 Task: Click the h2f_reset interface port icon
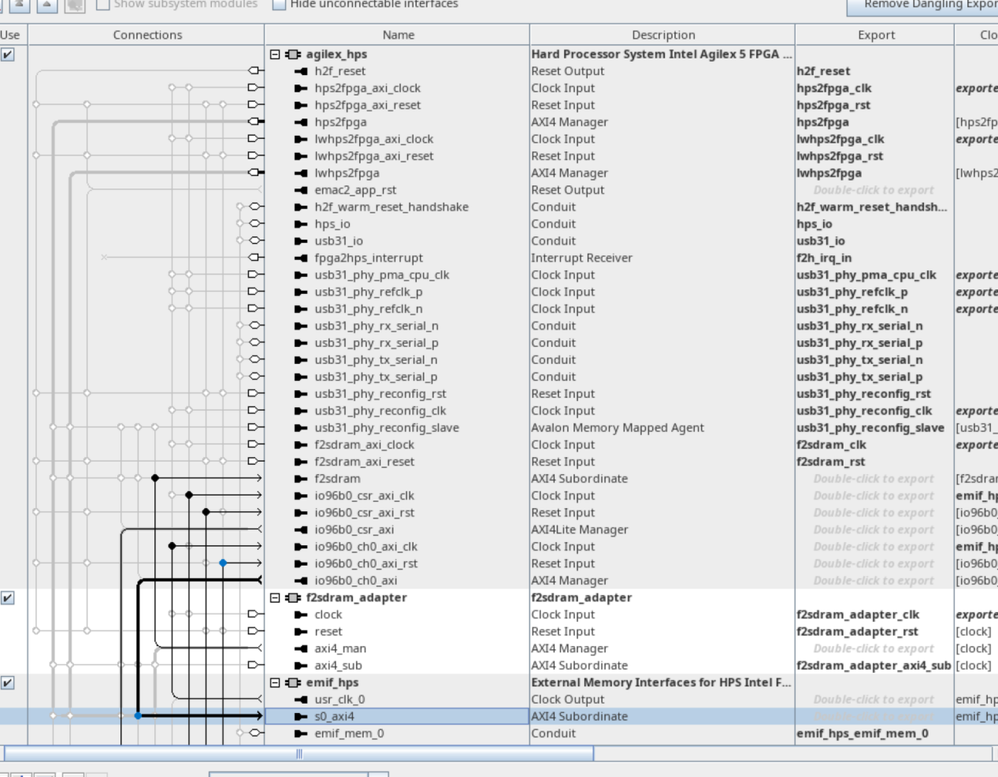point(301,71)
